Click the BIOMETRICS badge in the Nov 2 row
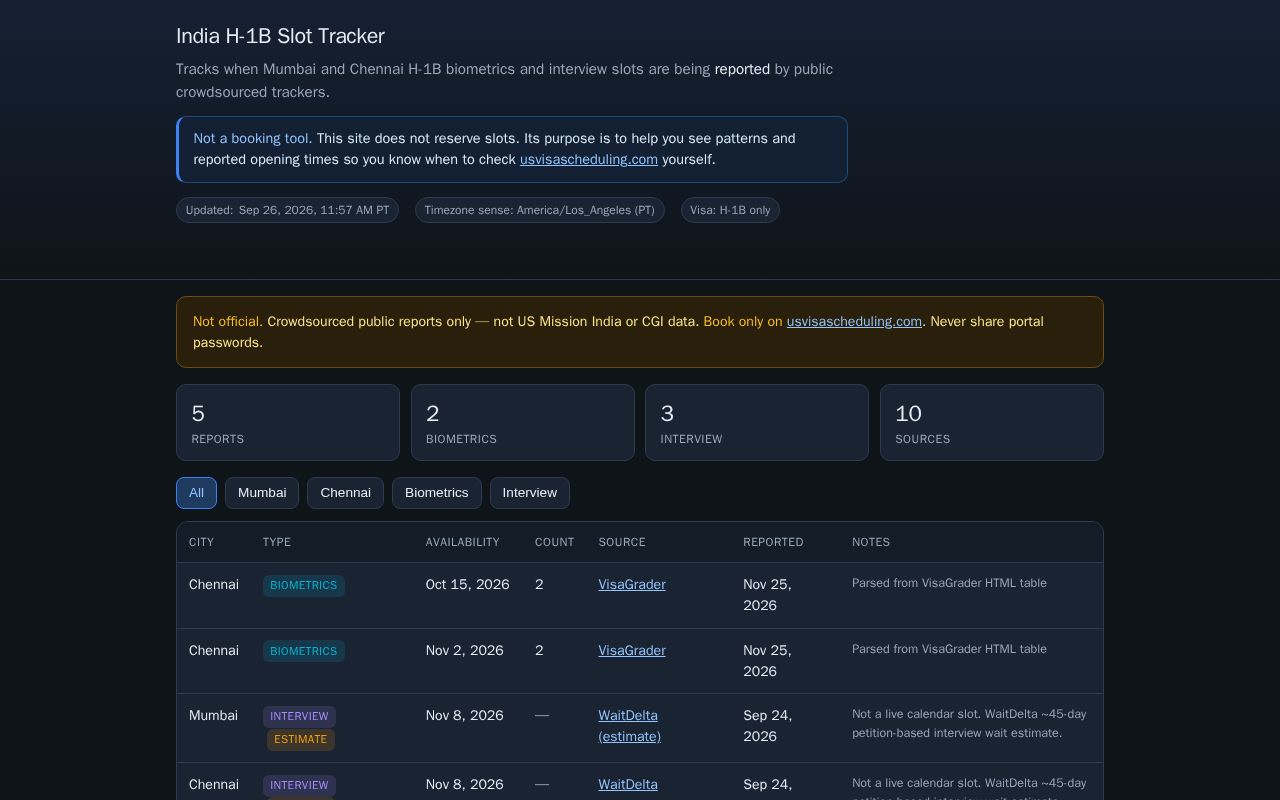The height and width of the screenshot is (800, 1280). coord(304,652)
